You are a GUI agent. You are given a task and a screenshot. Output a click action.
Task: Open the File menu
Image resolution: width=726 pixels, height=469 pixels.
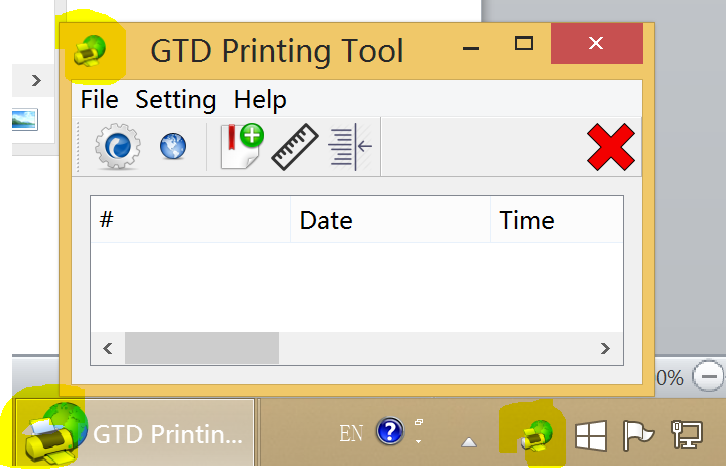pos(100,99)
